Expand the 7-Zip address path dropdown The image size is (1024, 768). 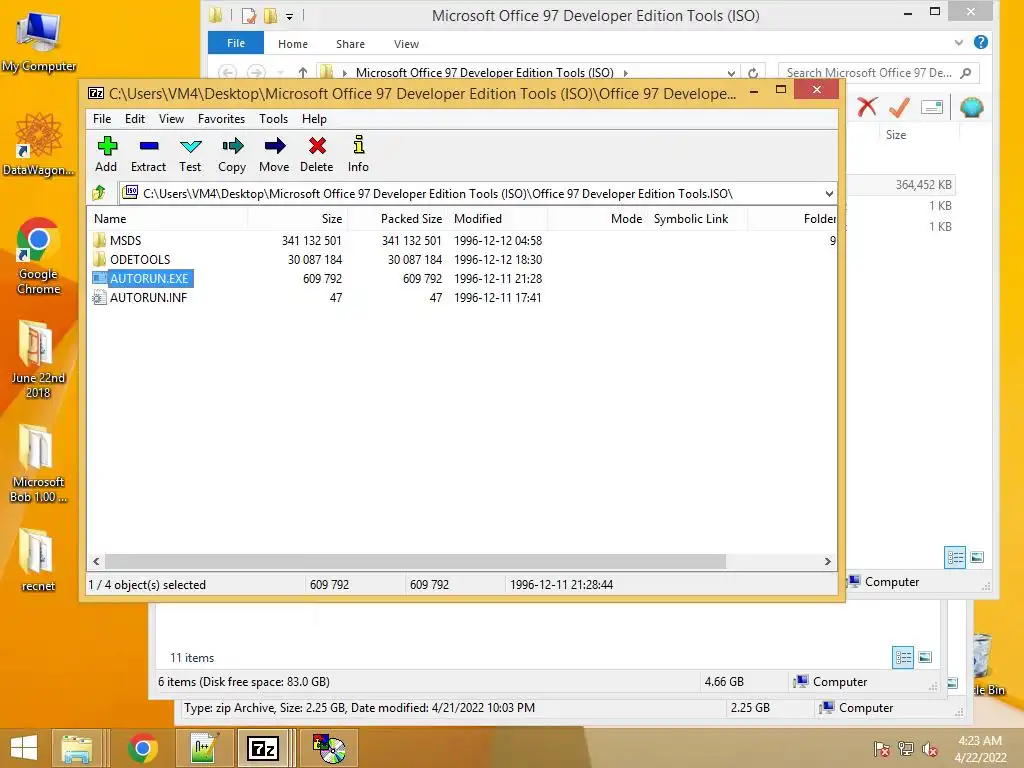point(829,193)
